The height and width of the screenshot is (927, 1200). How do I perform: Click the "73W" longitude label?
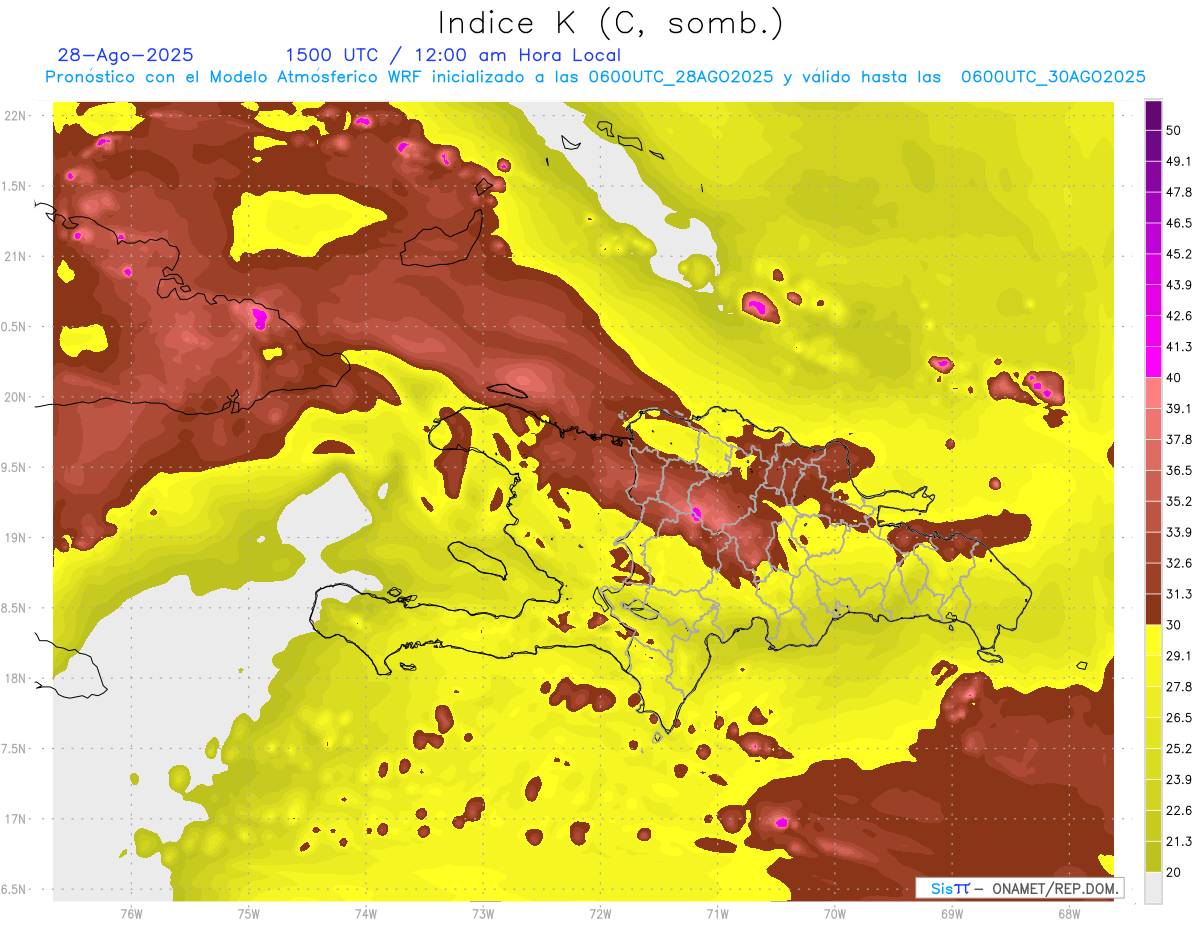click(x=483, y=913)
